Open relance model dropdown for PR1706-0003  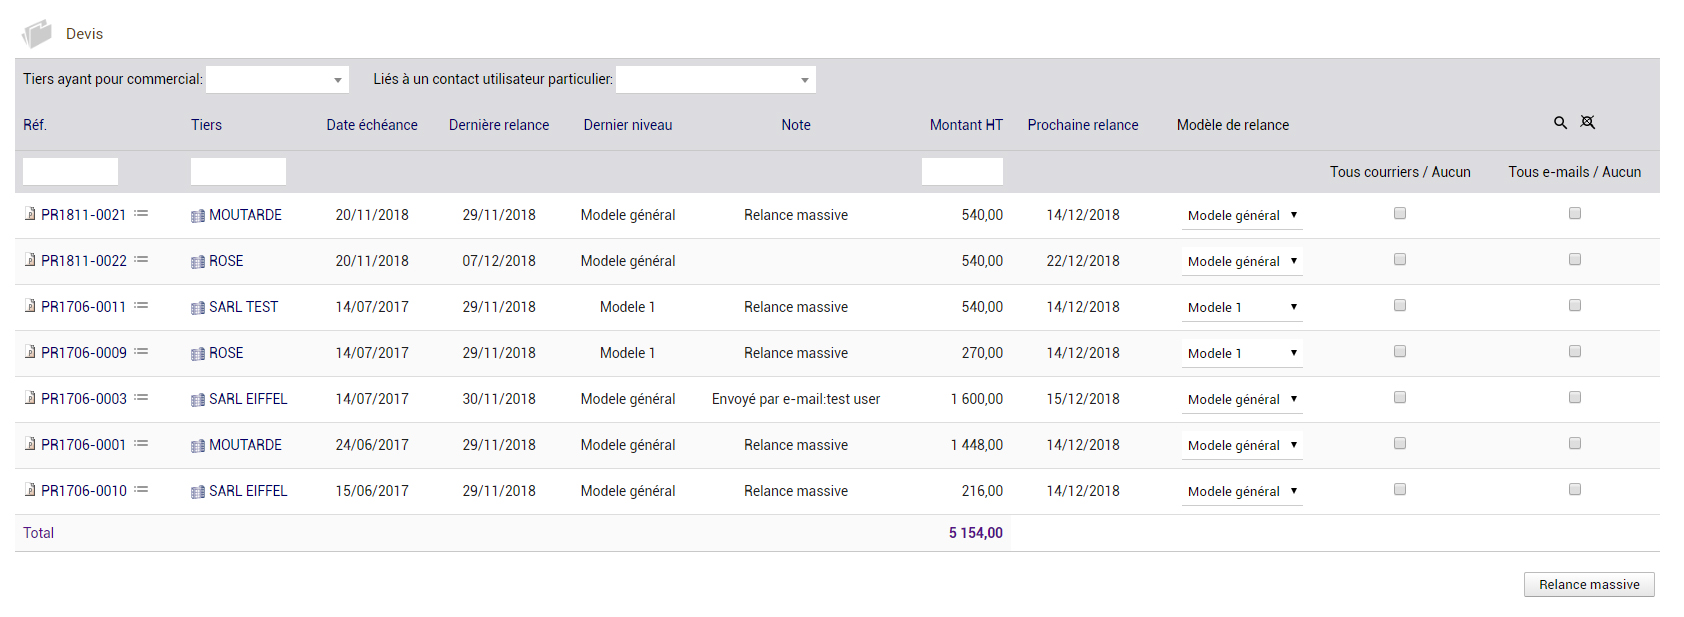coord(1242,399)
